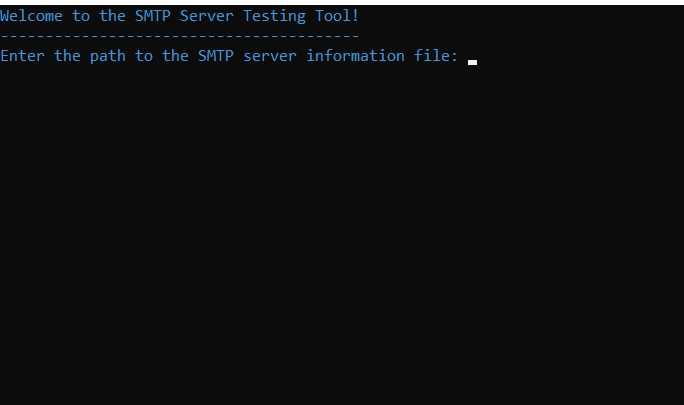The width and height of the screenshot is (684, 405).
Task: Click the word "Welcome" in the first line
Action: [31, 16]
